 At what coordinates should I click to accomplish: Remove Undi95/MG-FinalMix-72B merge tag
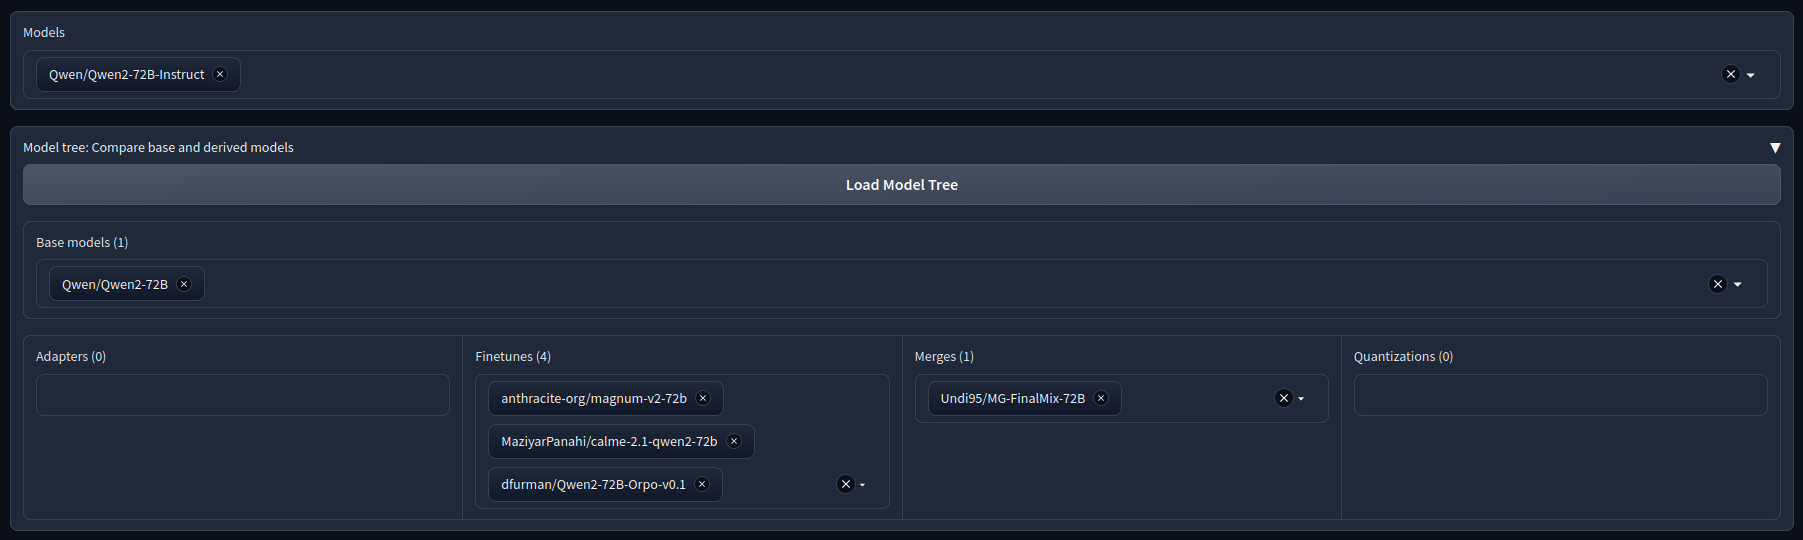[x=1101, y=398]
